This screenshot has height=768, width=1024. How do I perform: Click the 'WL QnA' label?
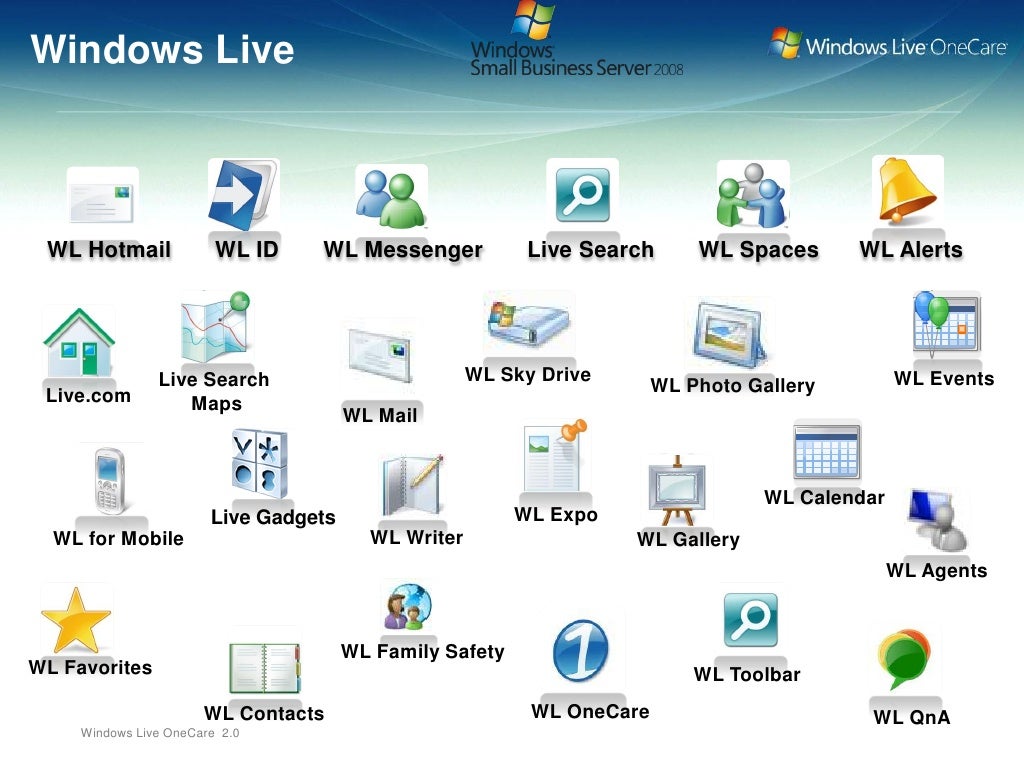pos(912,718)
